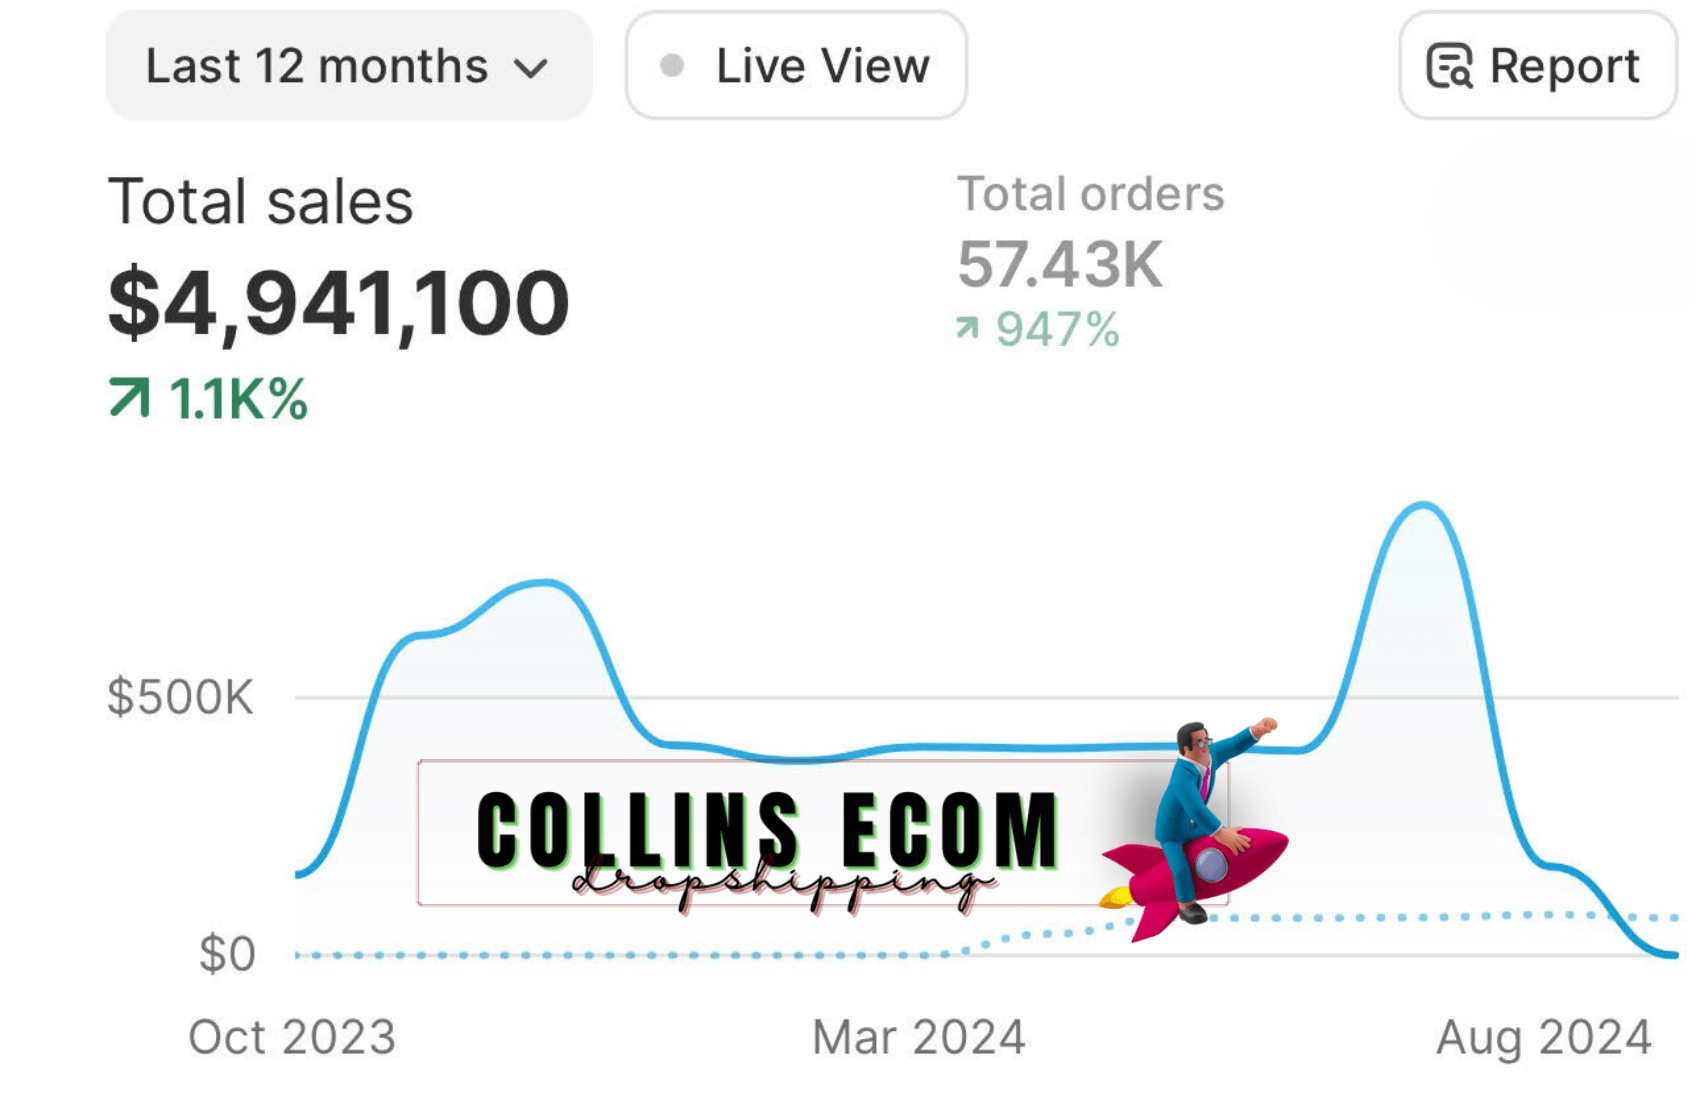The width and height of the screenshot is (1700, 1100).
Task: Click the Live View status dot
Action: 672,66
